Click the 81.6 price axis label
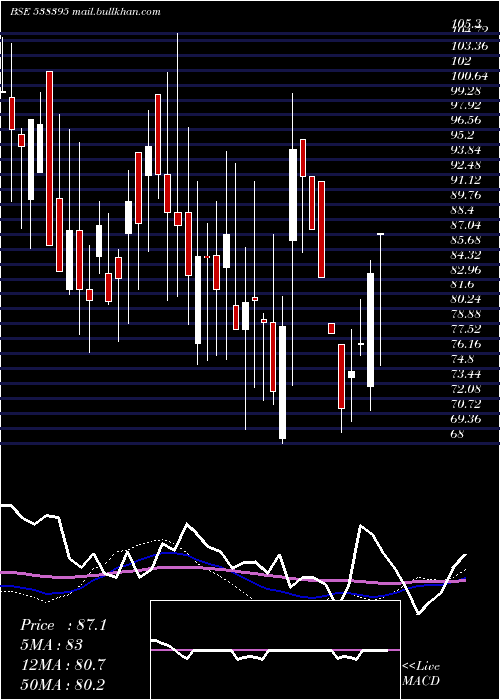 [x=463, y=284]
